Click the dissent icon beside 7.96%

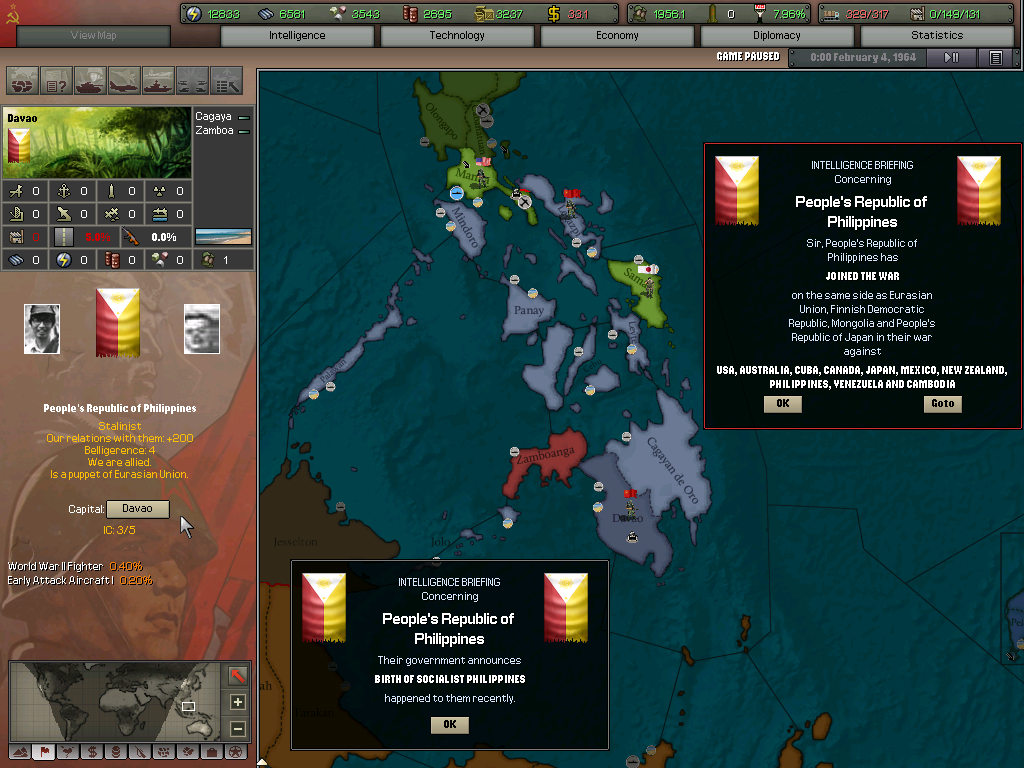pos(760,14)
